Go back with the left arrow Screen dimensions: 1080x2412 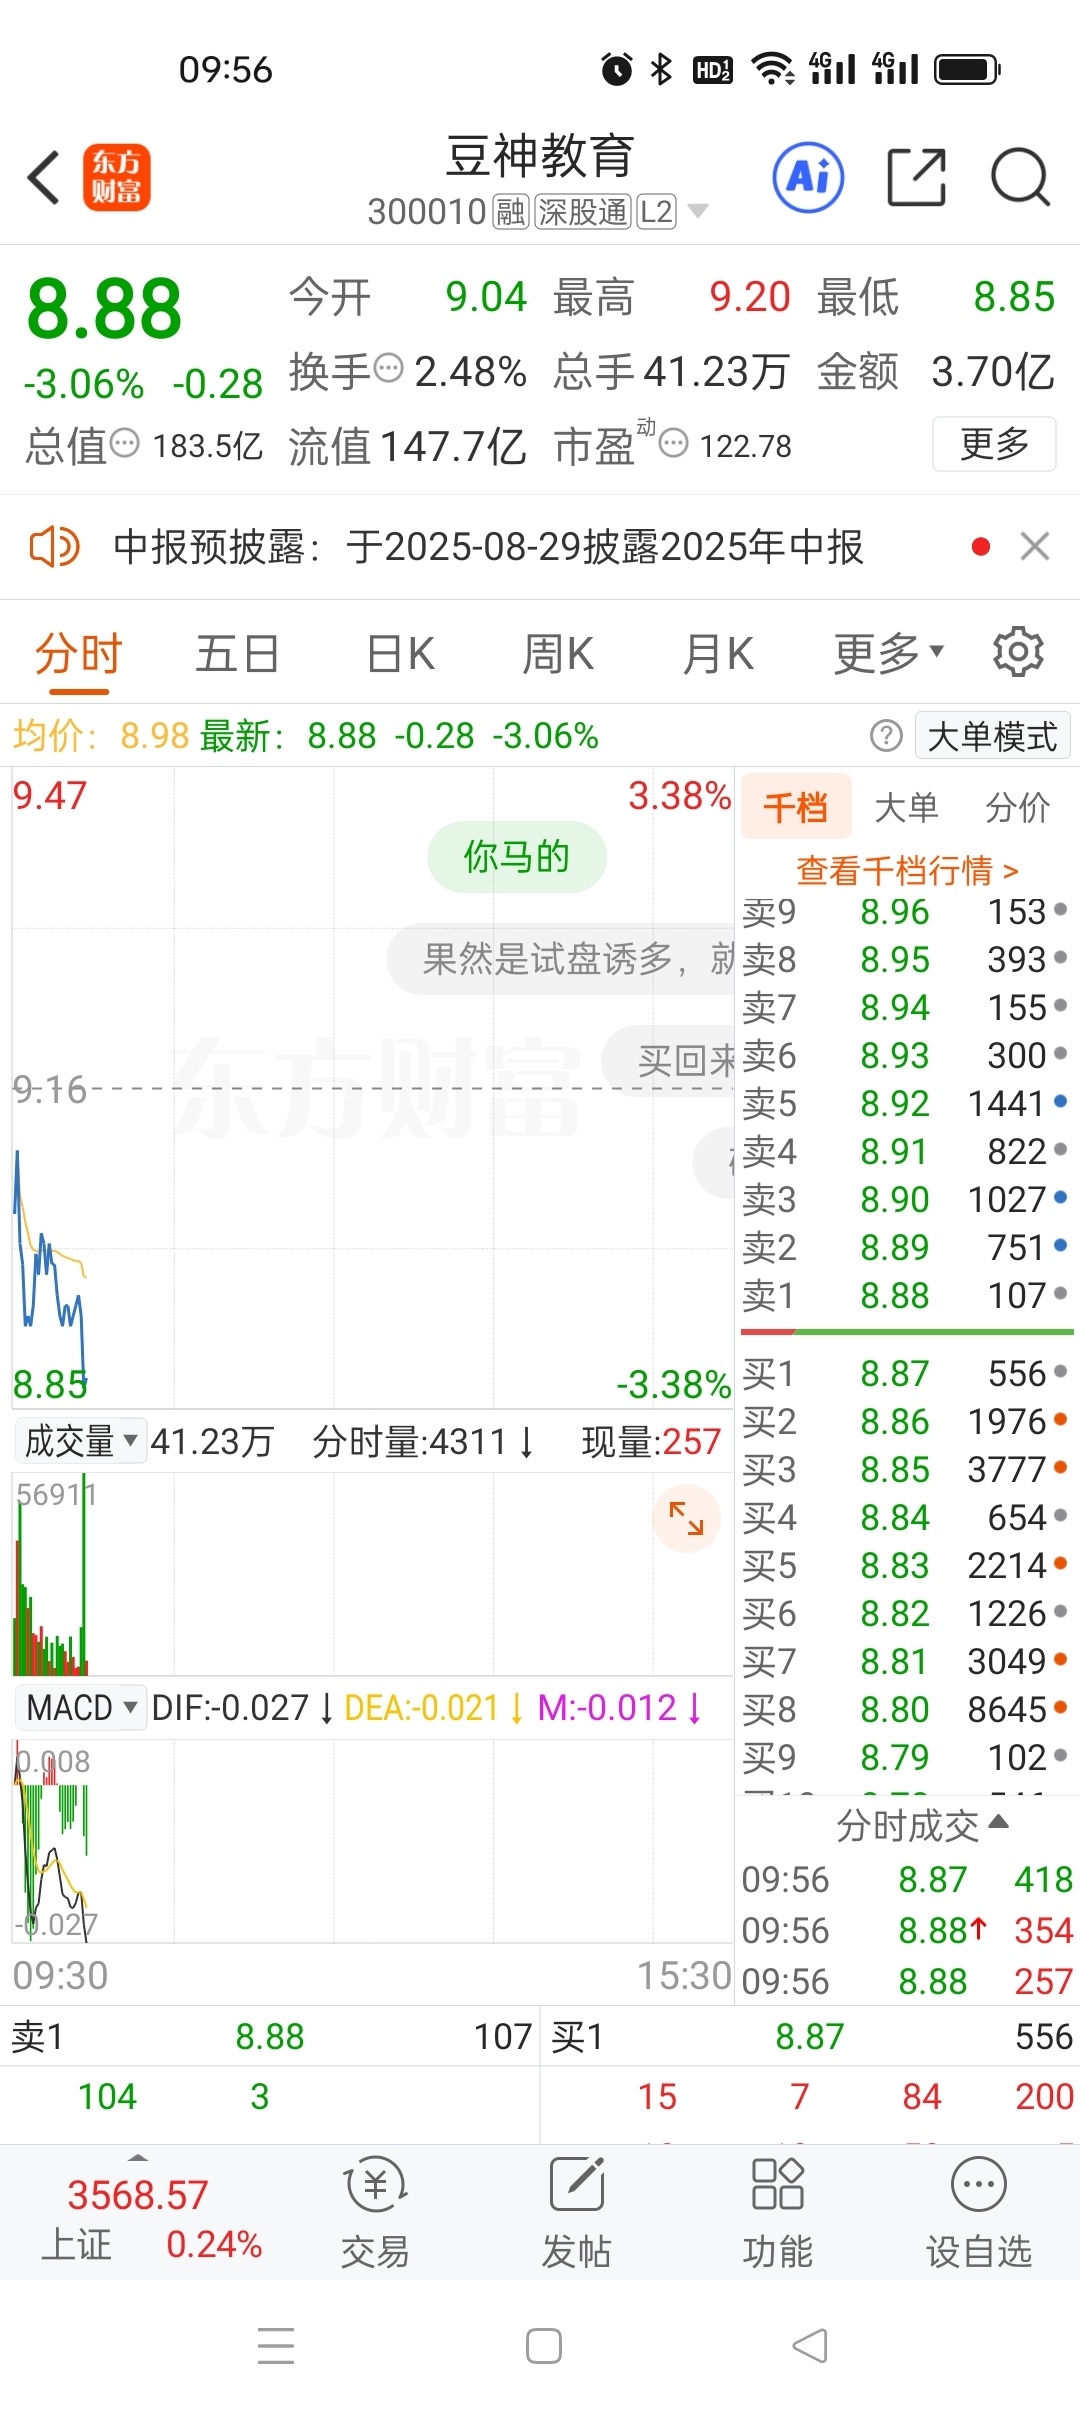pos(44,178)
